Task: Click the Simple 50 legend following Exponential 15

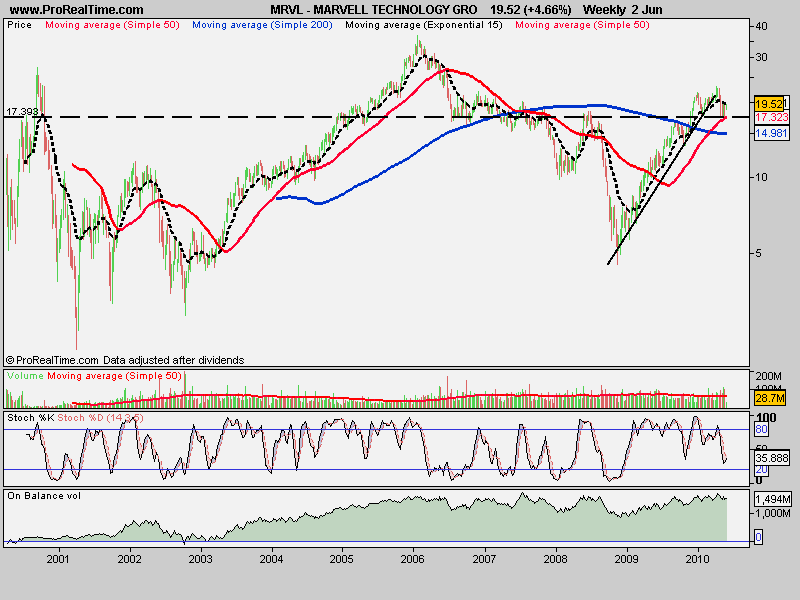Action: 582,25
